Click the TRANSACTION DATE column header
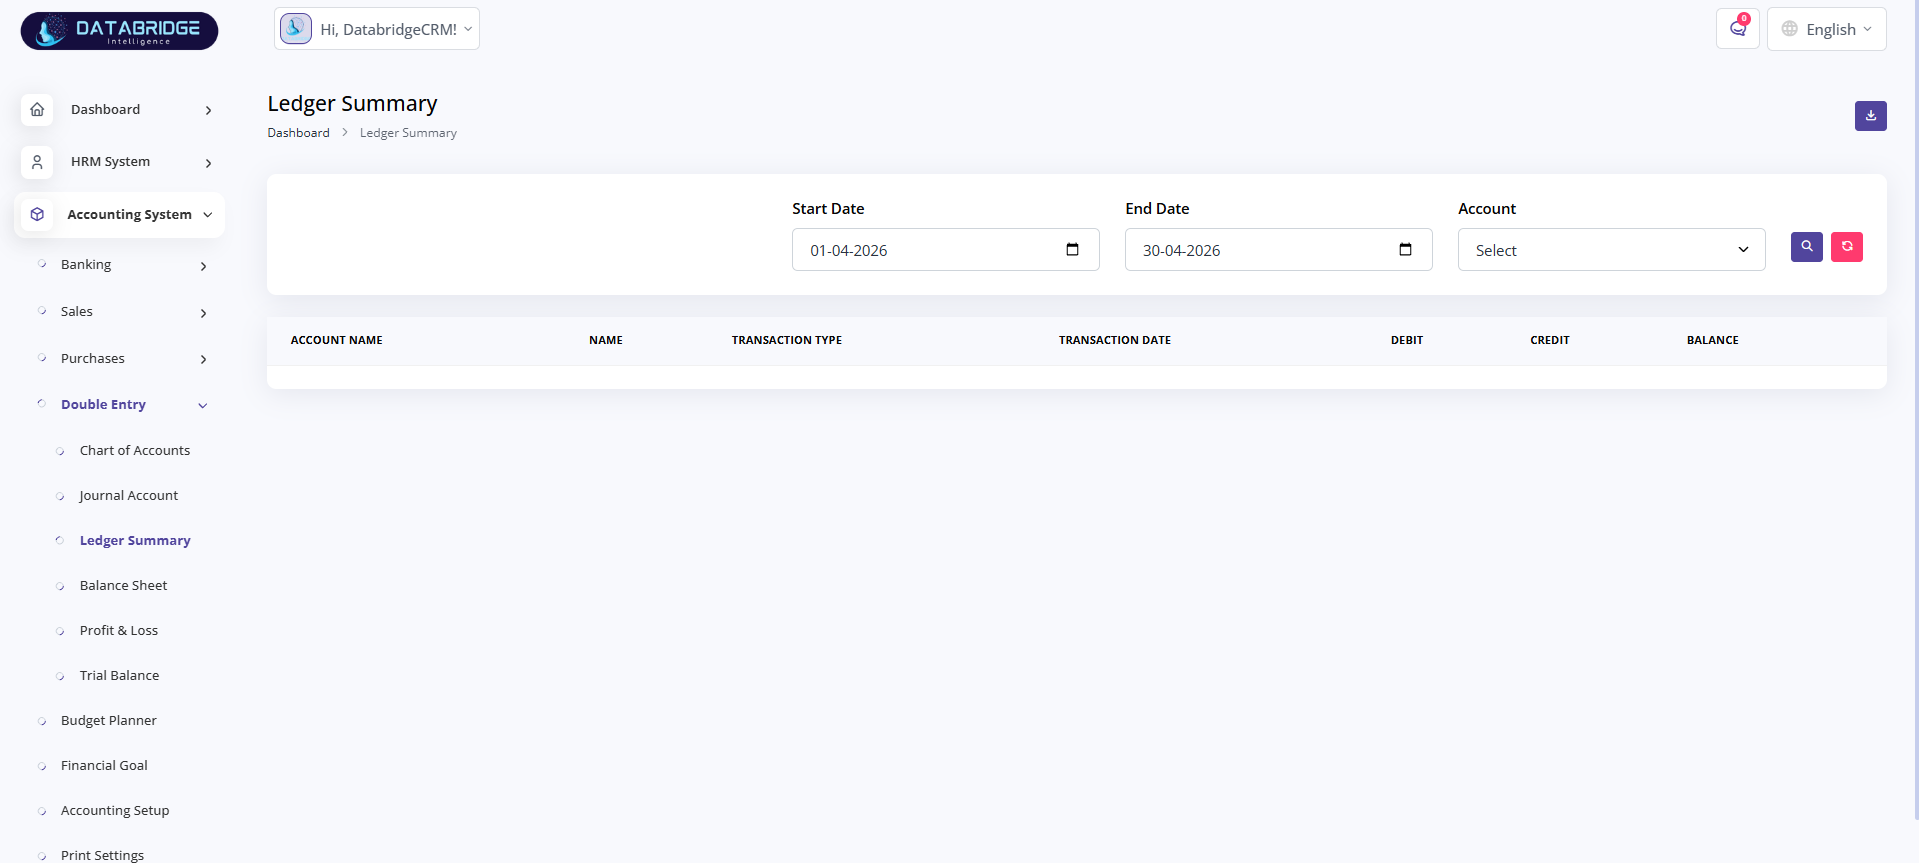Viewport: 1919px width, 863px height. coord(1115,341)
